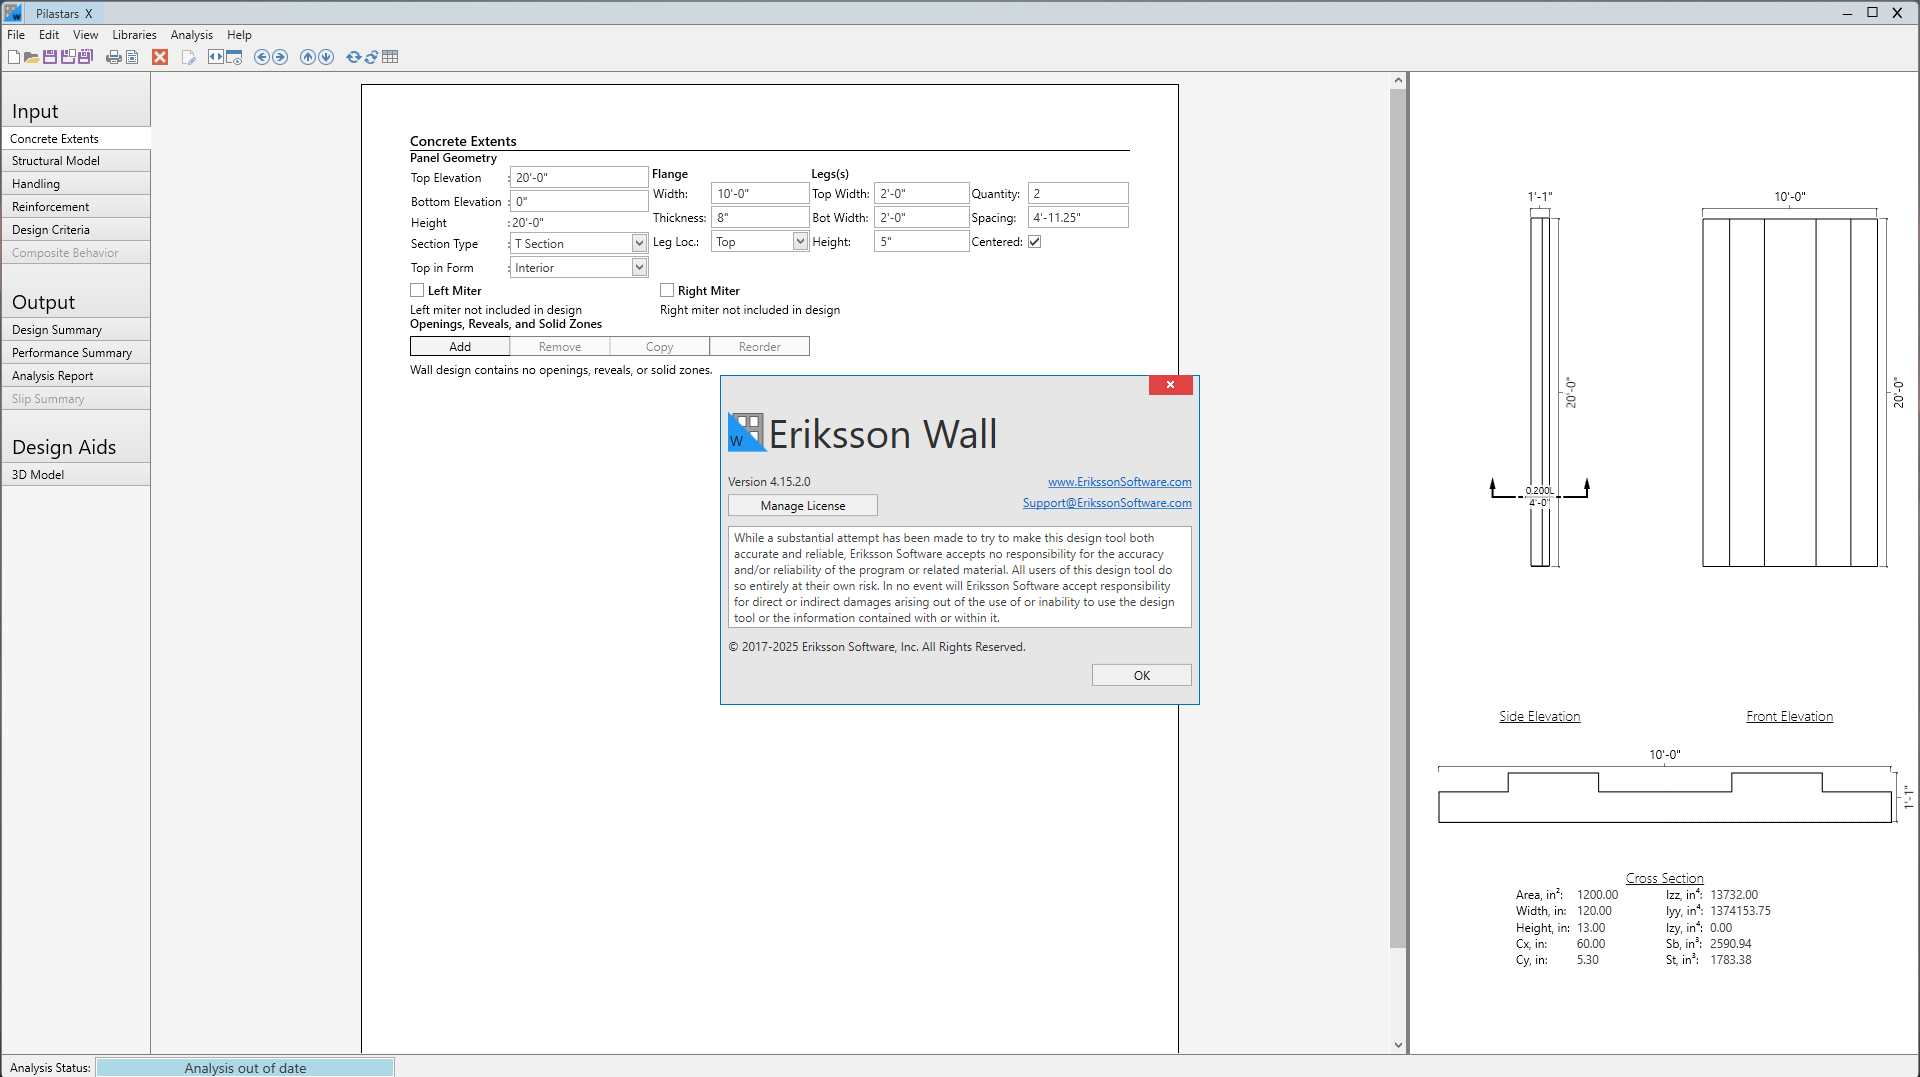
Task: Click the edit document pencil icon
Action: coord(188,57)
